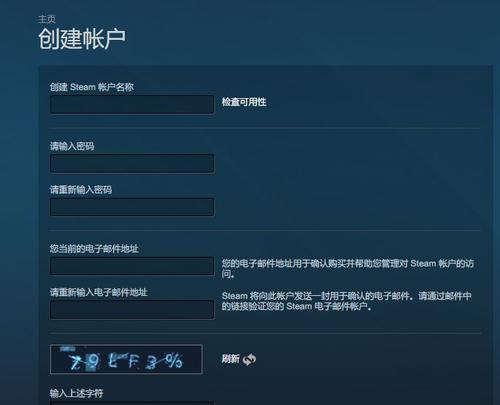
Task: Click the 刷新 text next to captcha
Action: [231, 359]
